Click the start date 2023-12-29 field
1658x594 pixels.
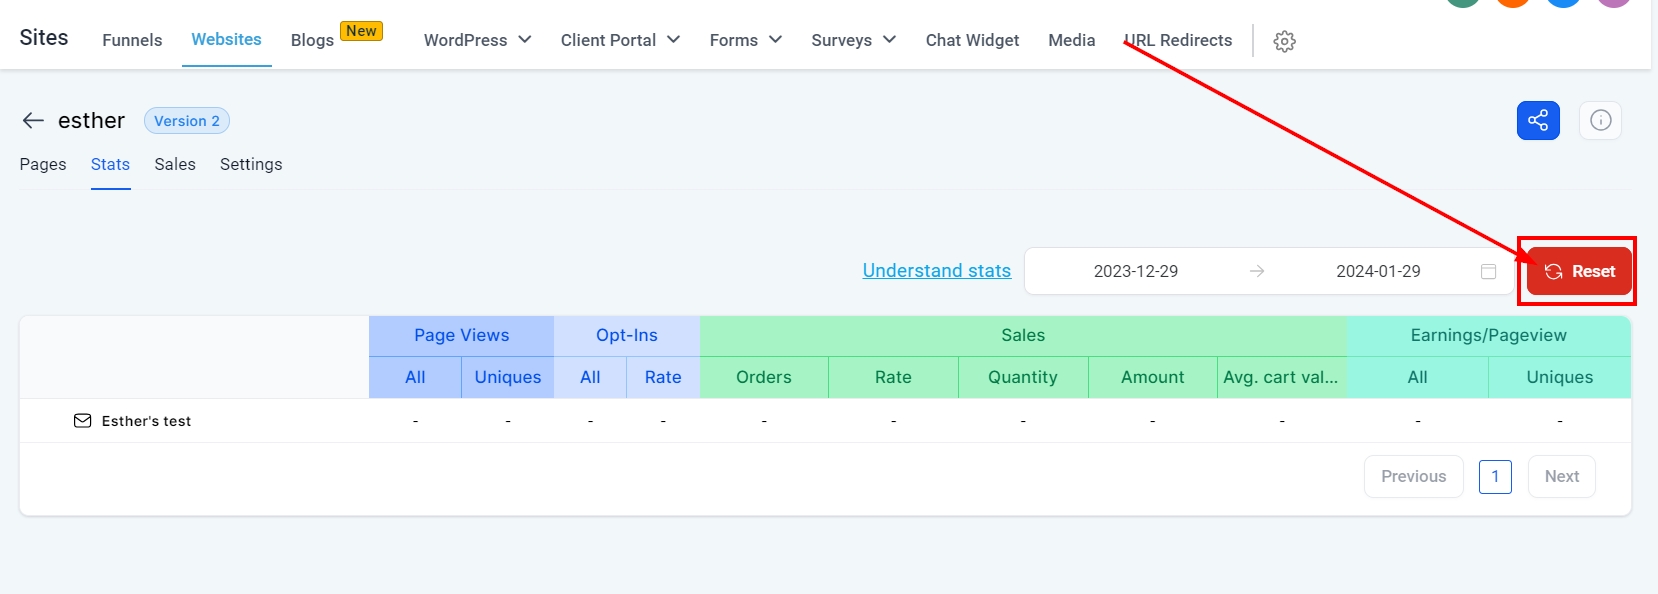[x=1135, y=271]
